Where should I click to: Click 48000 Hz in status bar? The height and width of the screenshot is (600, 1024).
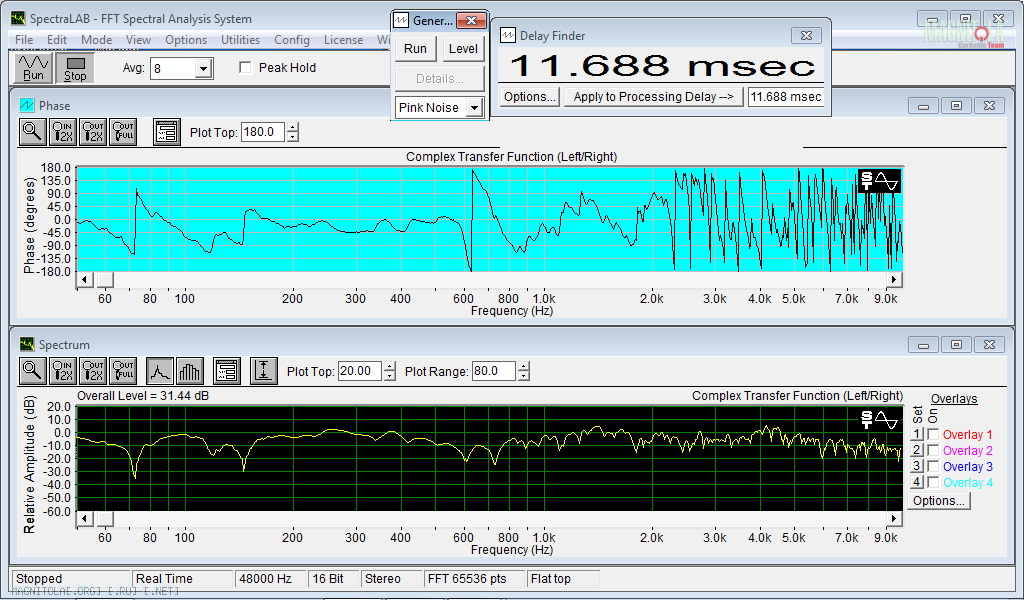(271, 579)
